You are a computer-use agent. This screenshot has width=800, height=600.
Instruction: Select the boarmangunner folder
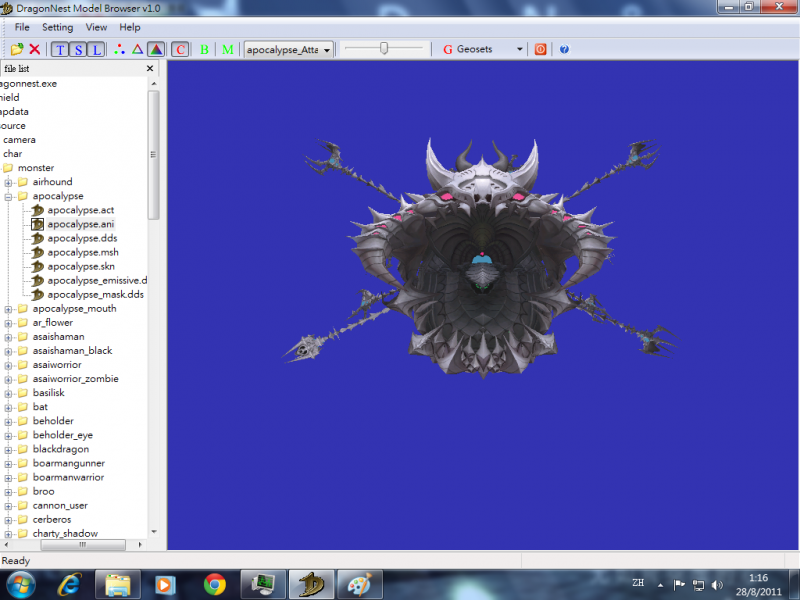tap(69, 463)
